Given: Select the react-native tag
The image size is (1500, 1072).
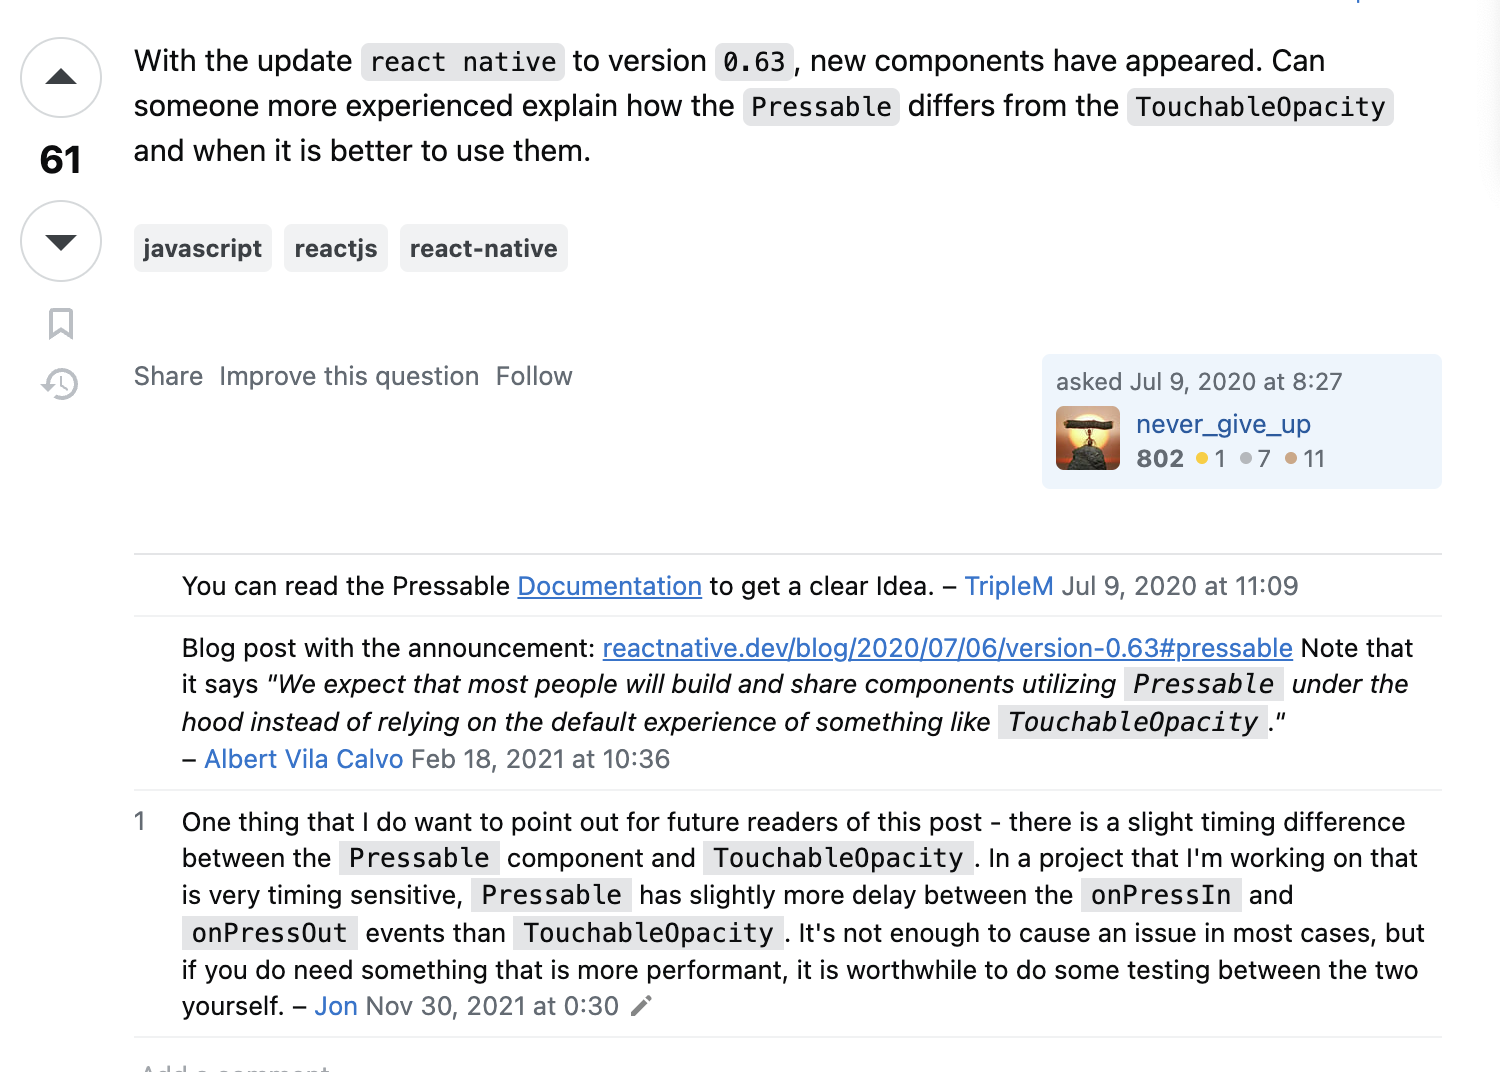Looking at the screenshot, I should click(484, 248).
